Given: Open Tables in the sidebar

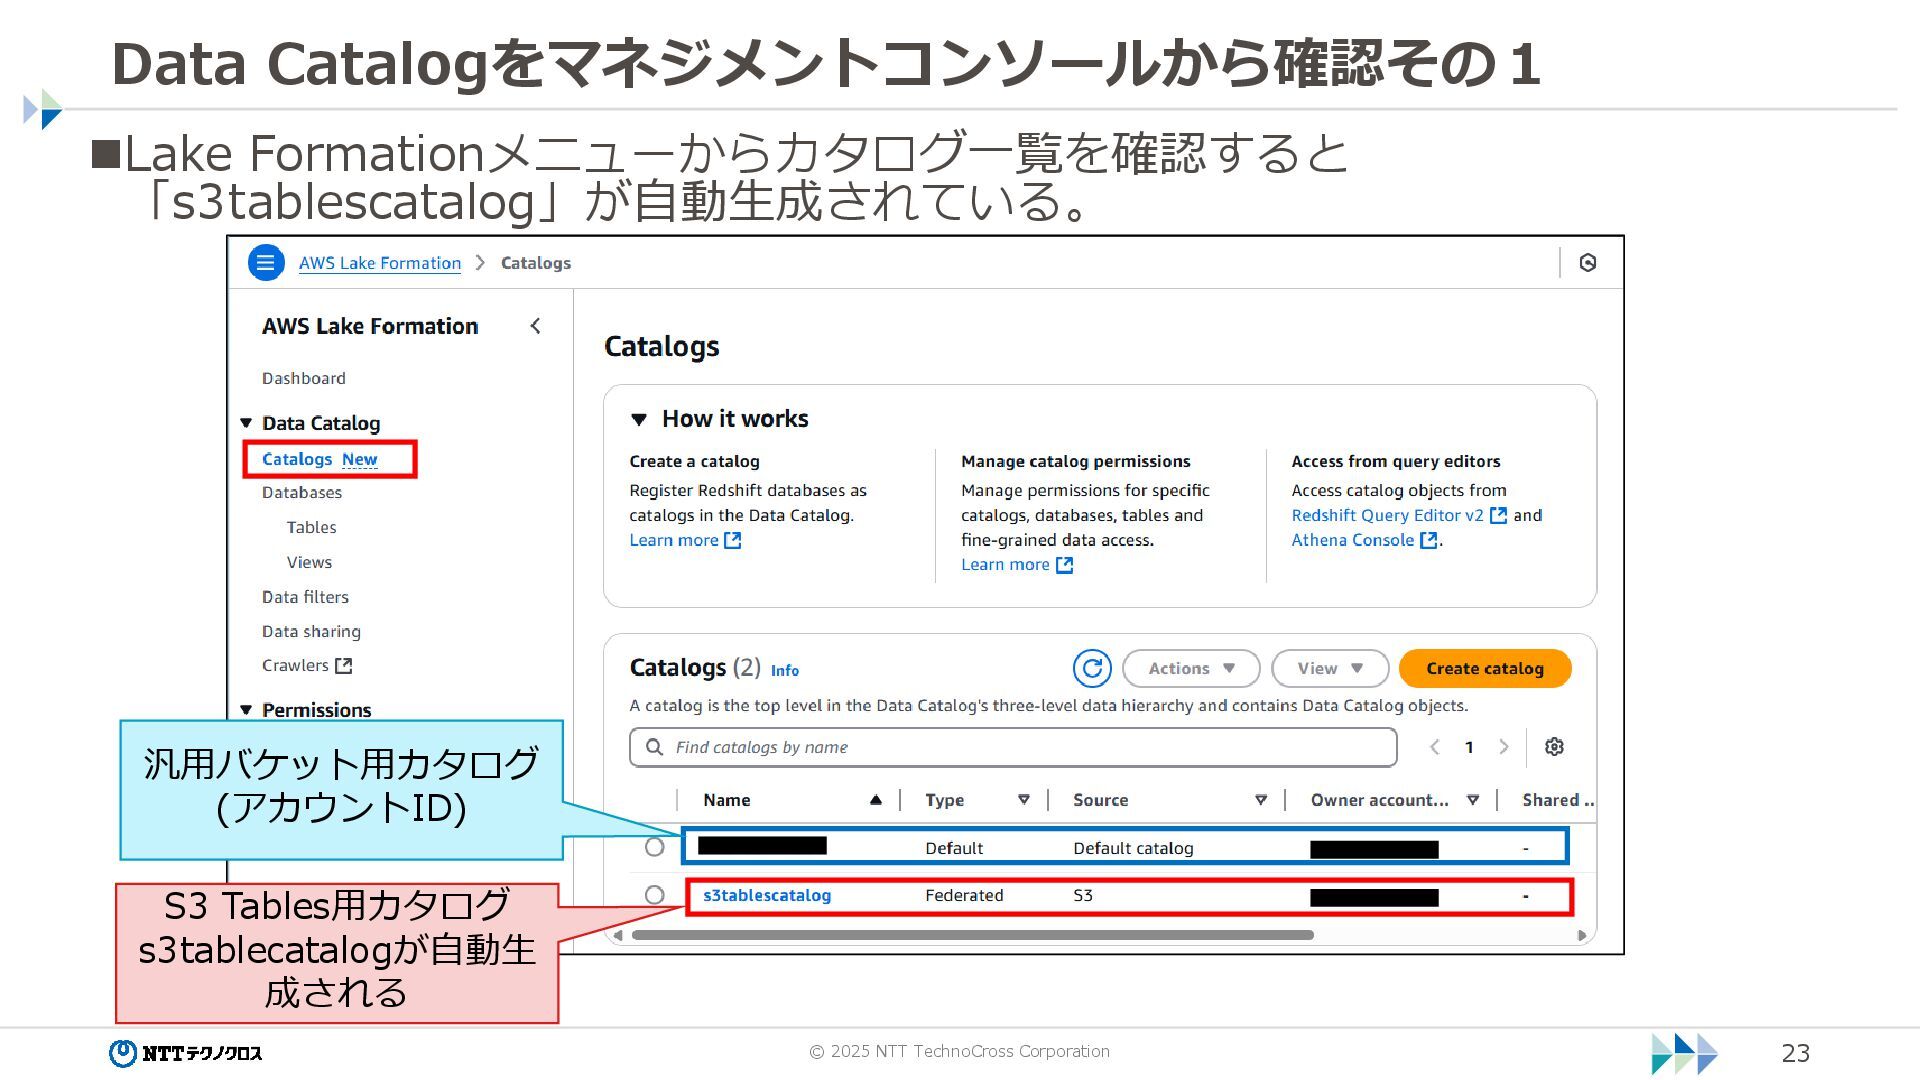Looking at the screenshot, I should coord(312,527).
